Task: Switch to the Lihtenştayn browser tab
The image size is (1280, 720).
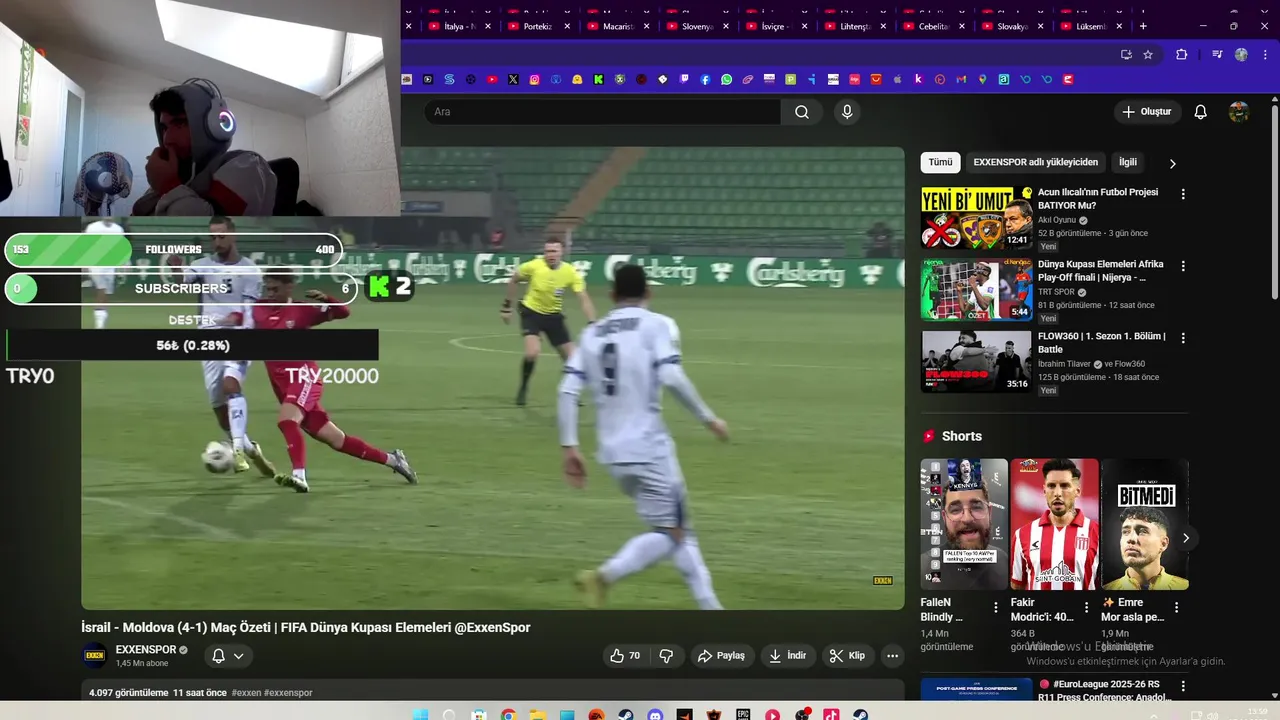Action: [x=854, y=26]
